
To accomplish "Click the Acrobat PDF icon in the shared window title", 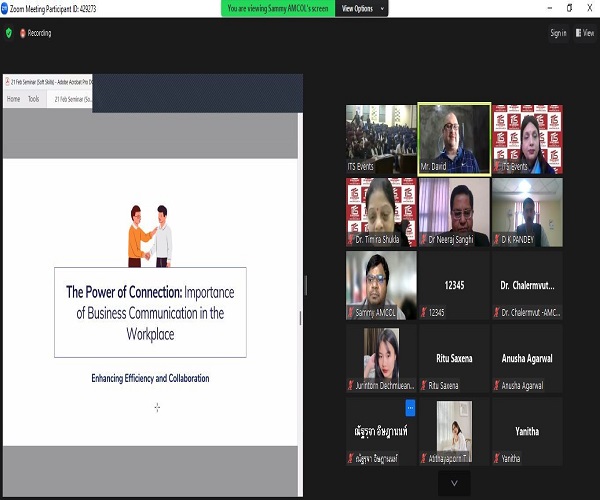I will tap(7, 81).
